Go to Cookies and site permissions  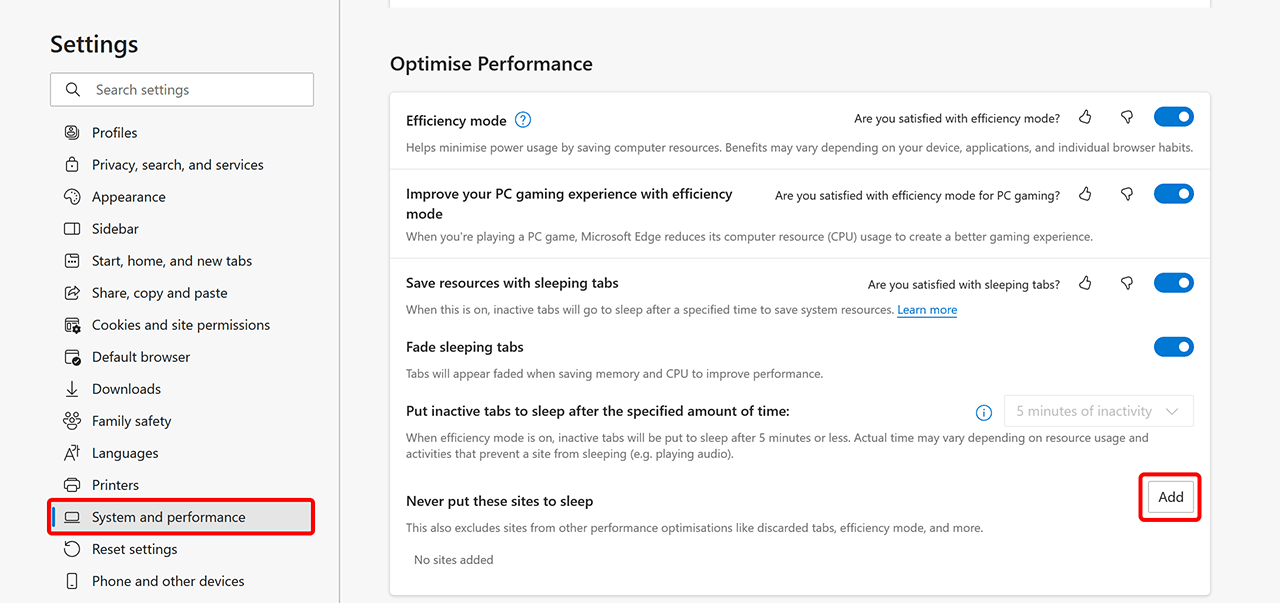180,325
